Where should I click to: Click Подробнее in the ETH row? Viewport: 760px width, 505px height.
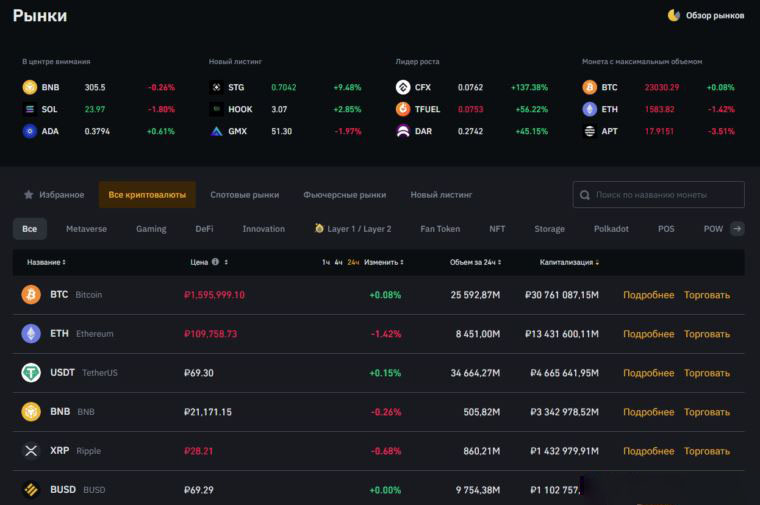coord(649,334)
